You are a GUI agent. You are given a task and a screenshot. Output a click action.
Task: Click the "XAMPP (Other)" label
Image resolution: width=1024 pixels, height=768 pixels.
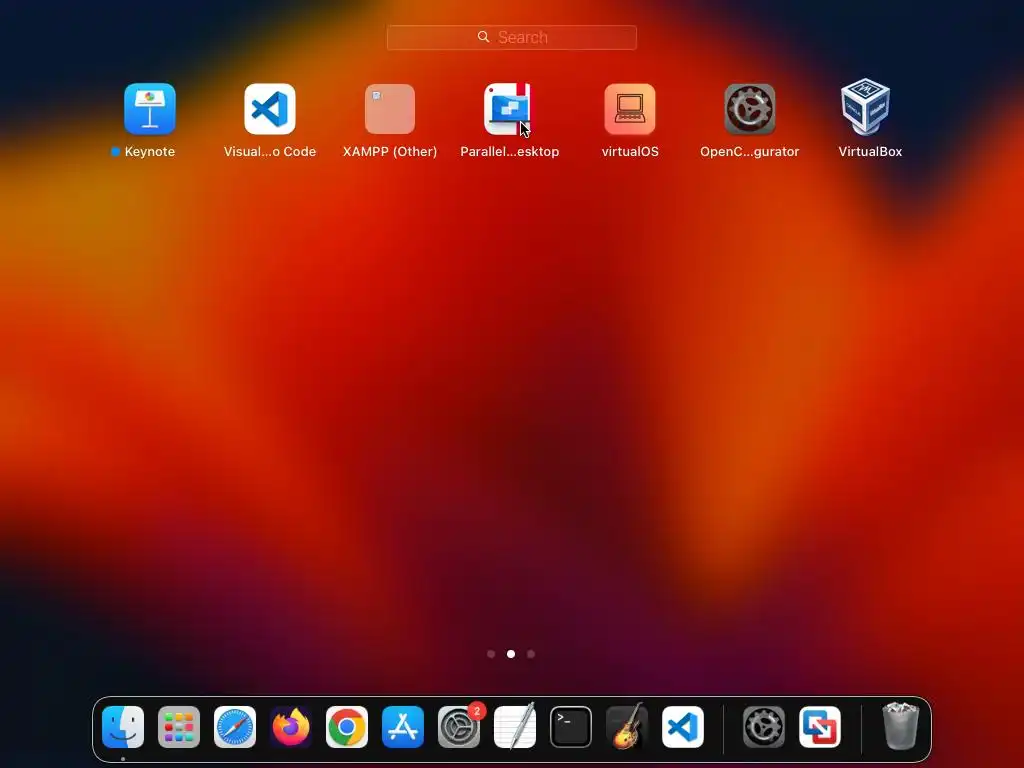(390, 152)
